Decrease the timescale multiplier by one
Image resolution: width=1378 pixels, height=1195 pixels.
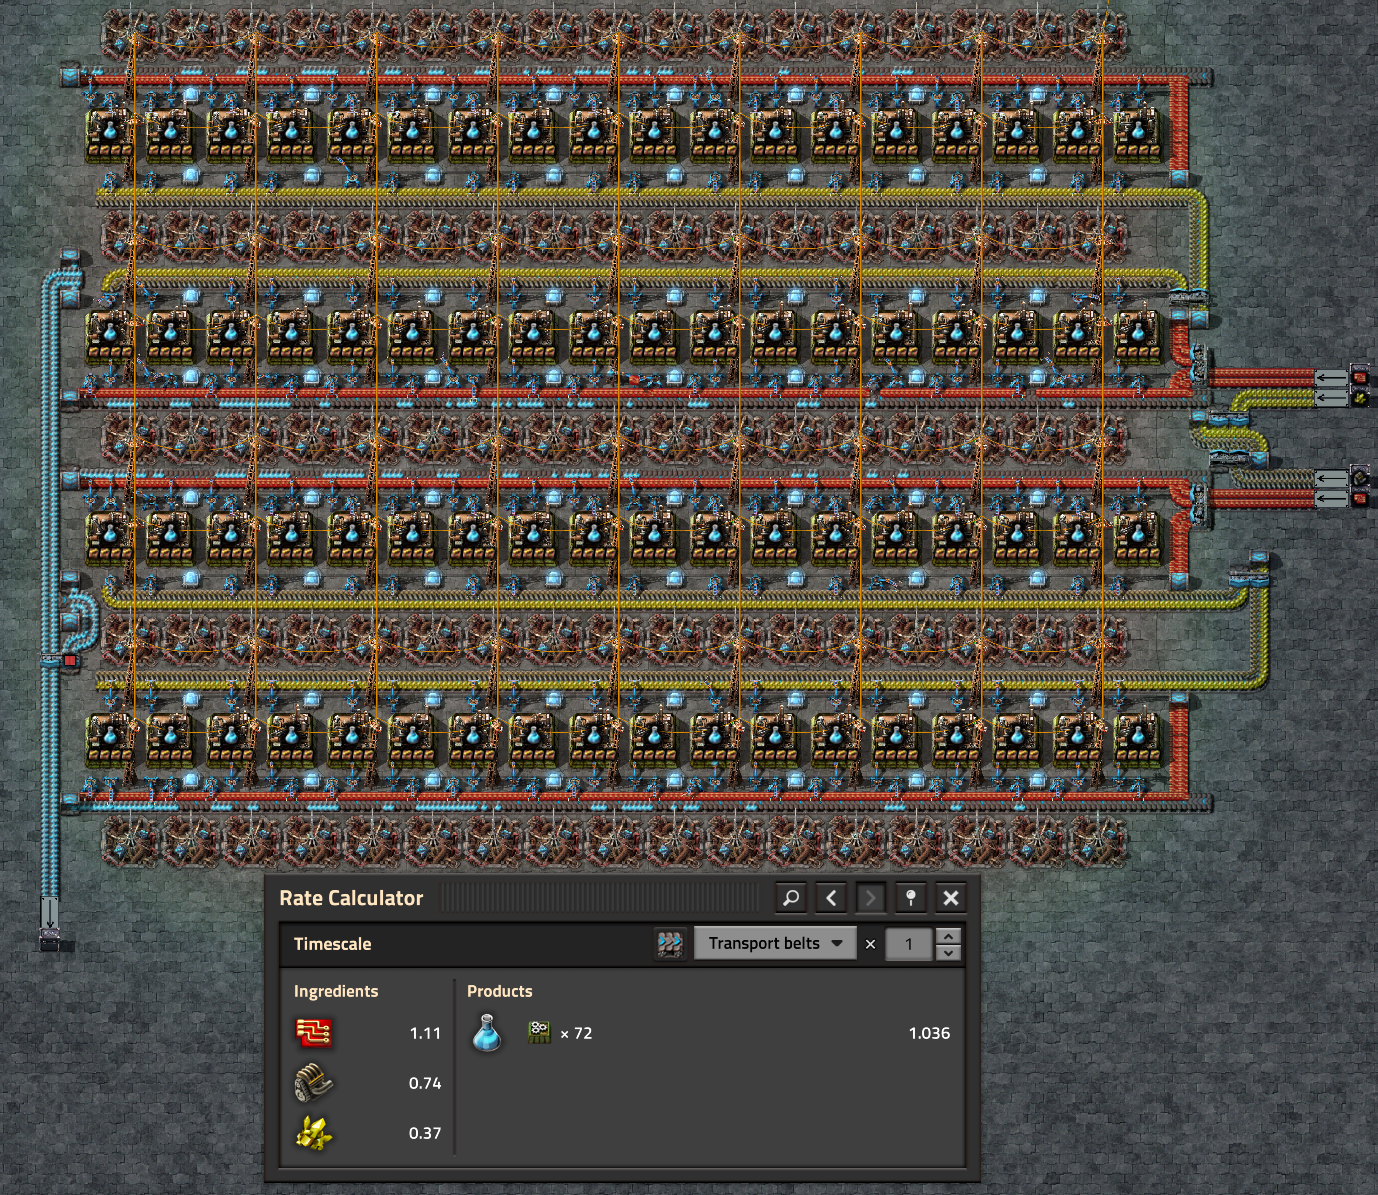[948, 951]
